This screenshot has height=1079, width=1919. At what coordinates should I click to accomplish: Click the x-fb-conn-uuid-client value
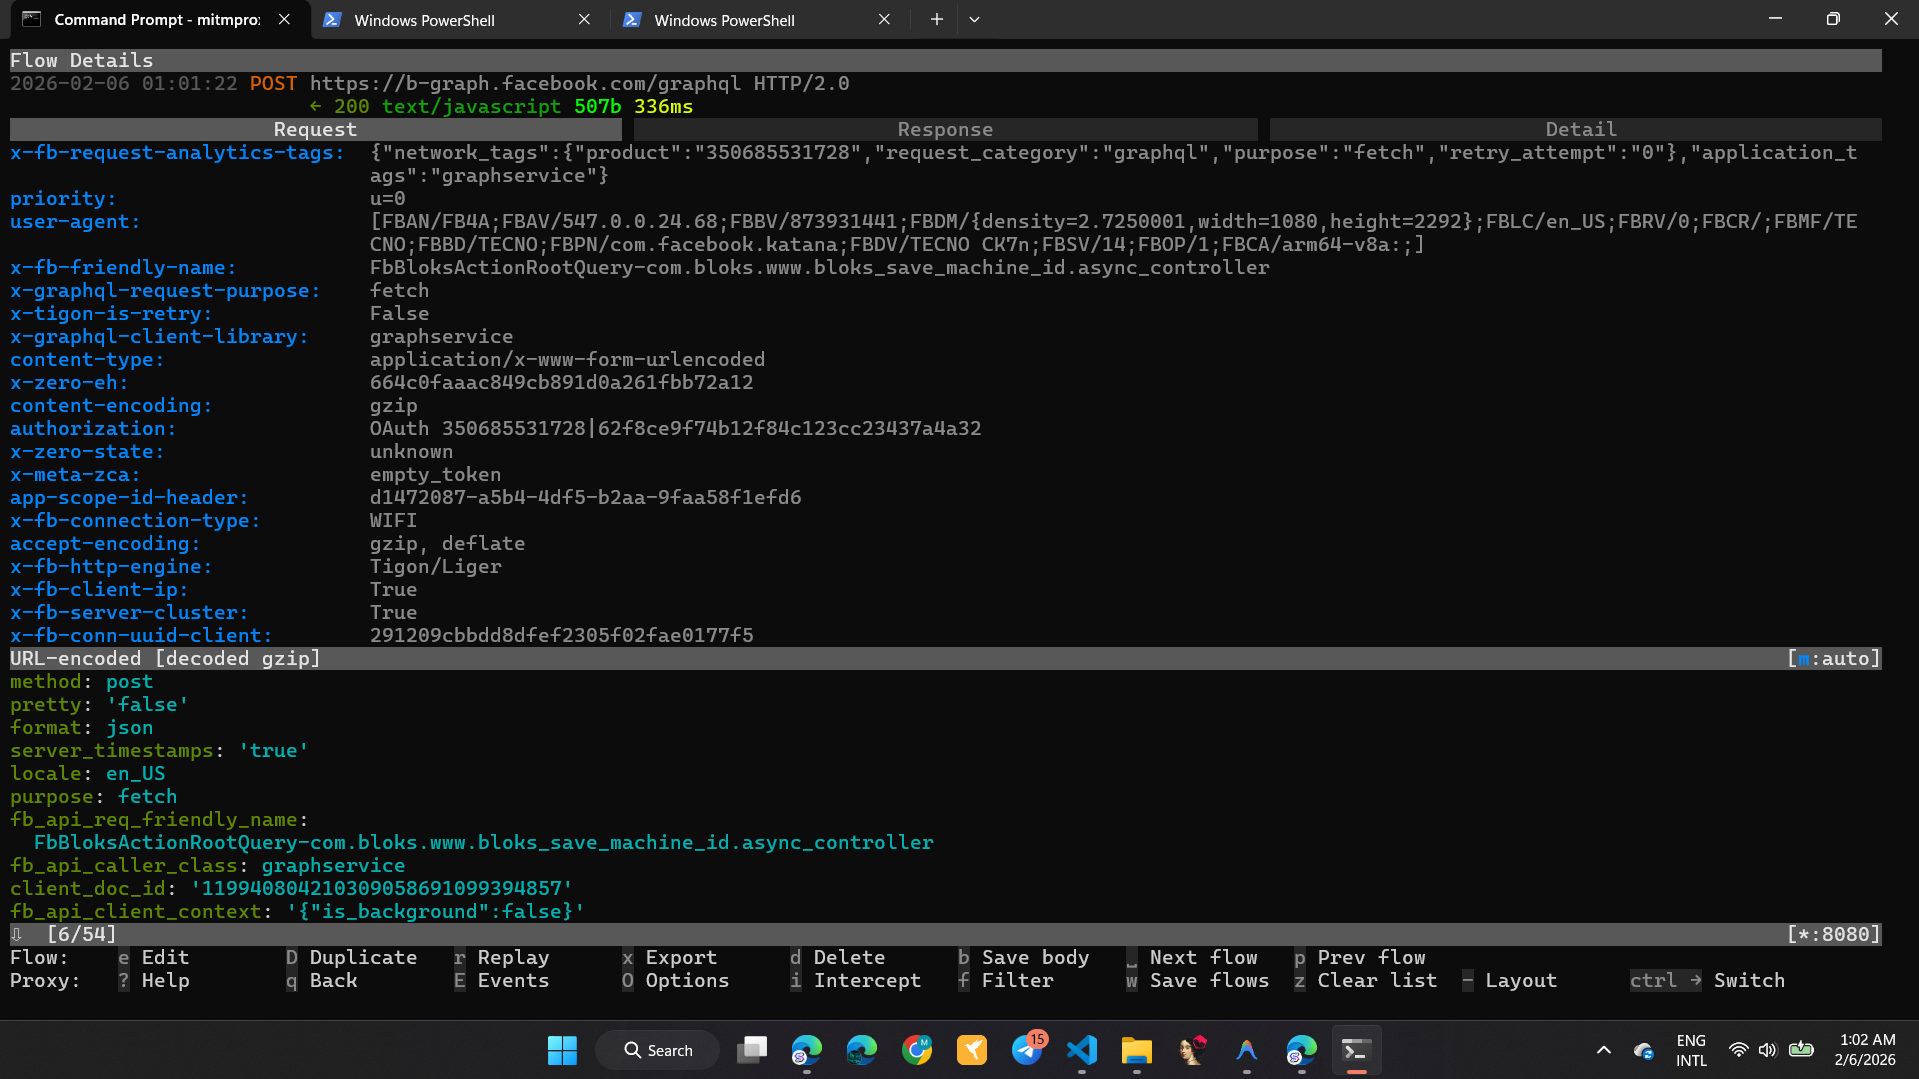(x=561, y=636)
